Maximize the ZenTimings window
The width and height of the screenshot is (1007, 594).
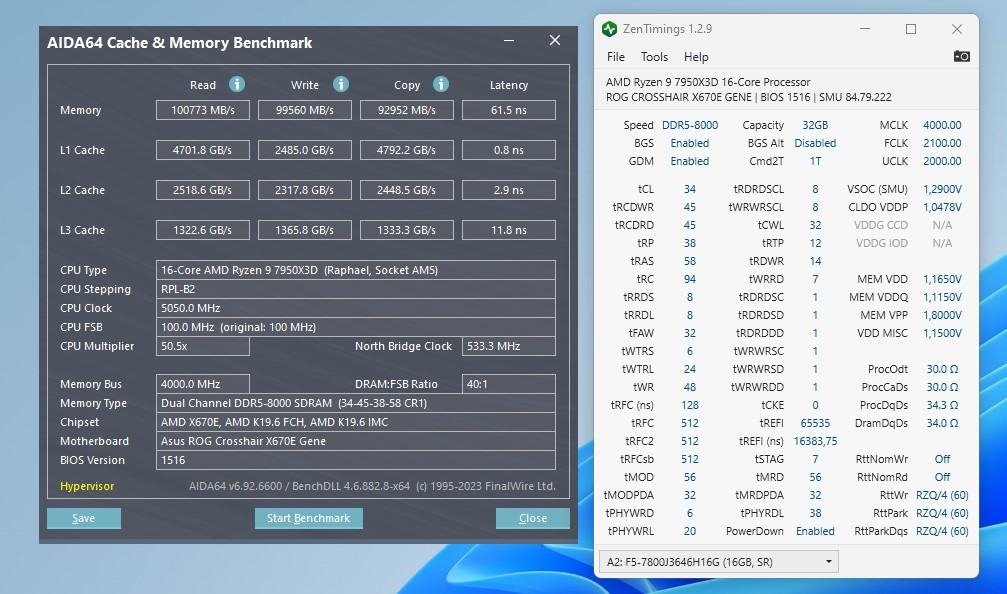[911, 29]
